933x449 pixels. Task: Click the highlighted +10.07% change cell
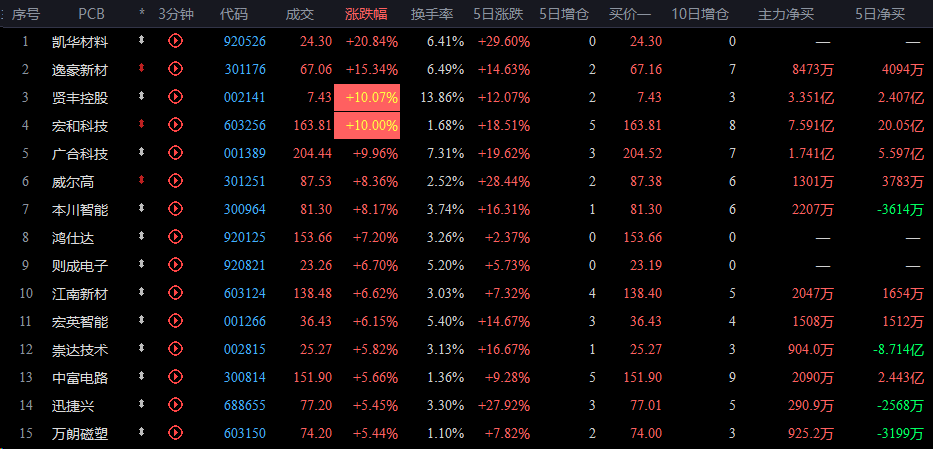click(367, 98)
